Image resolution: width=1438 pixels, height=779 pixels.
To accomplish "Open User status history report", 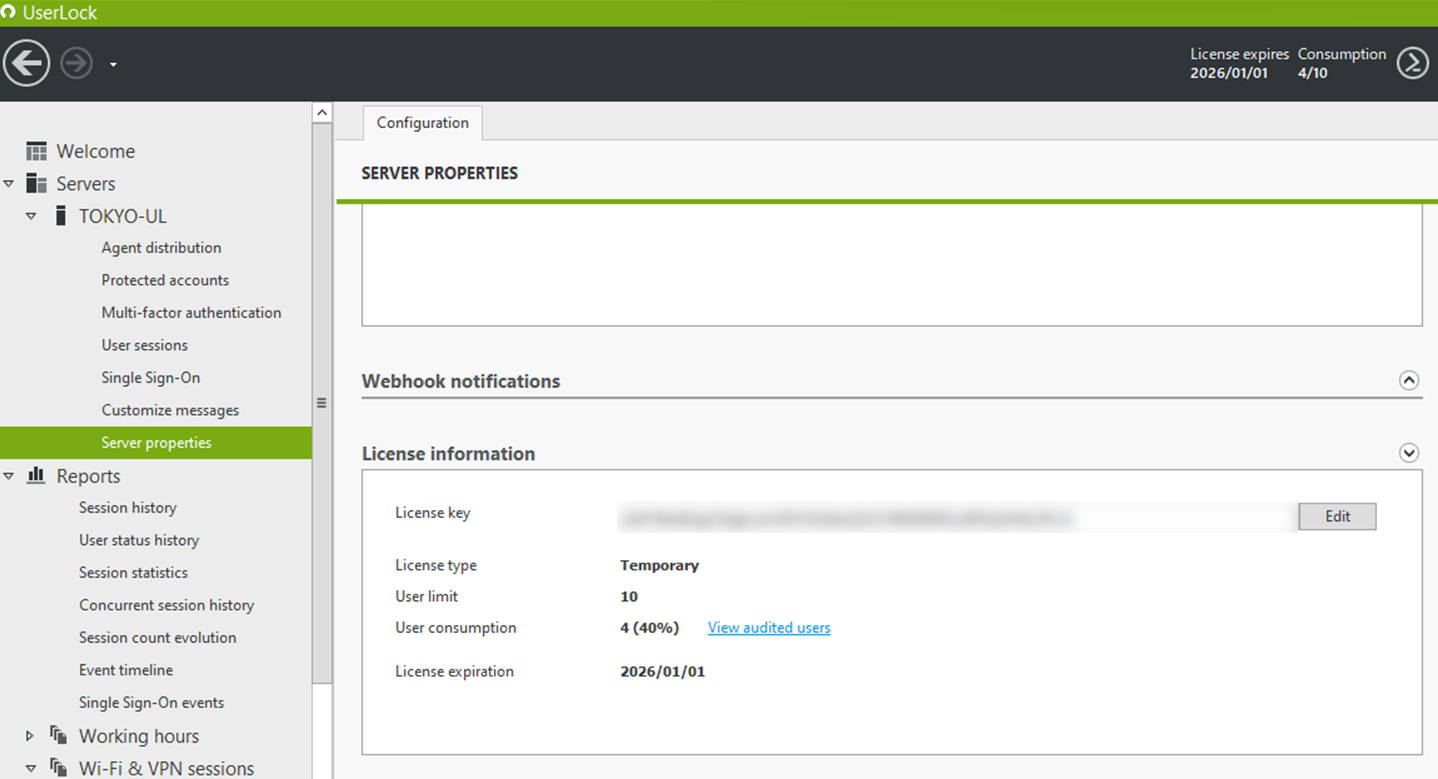I will click(139, 540).
